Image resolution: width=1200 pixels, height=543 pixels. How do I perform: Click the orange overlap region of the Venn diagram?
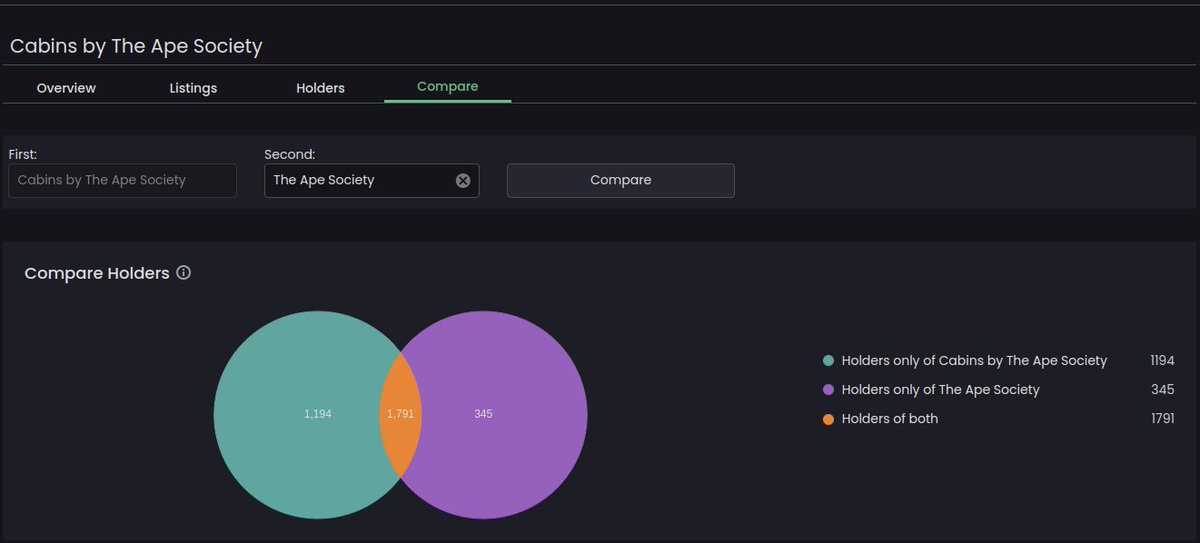[400, 414]
